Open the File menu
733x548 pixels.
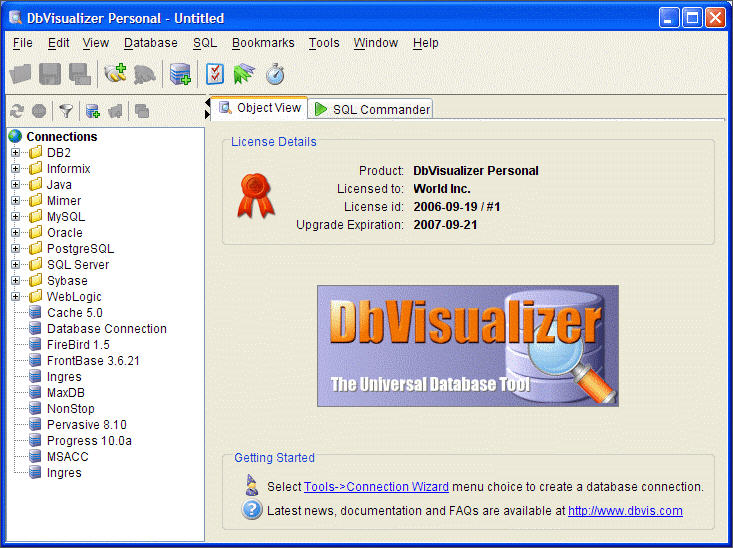[22, 43]
